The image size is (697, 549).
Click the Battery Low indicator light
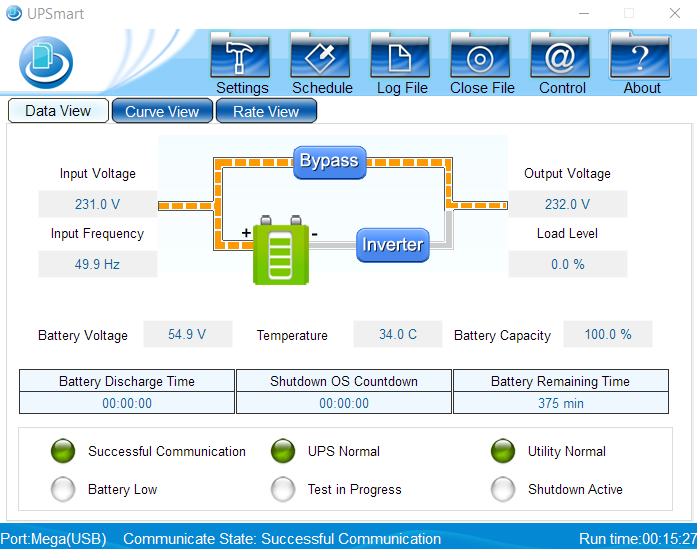tap(63, 489)
